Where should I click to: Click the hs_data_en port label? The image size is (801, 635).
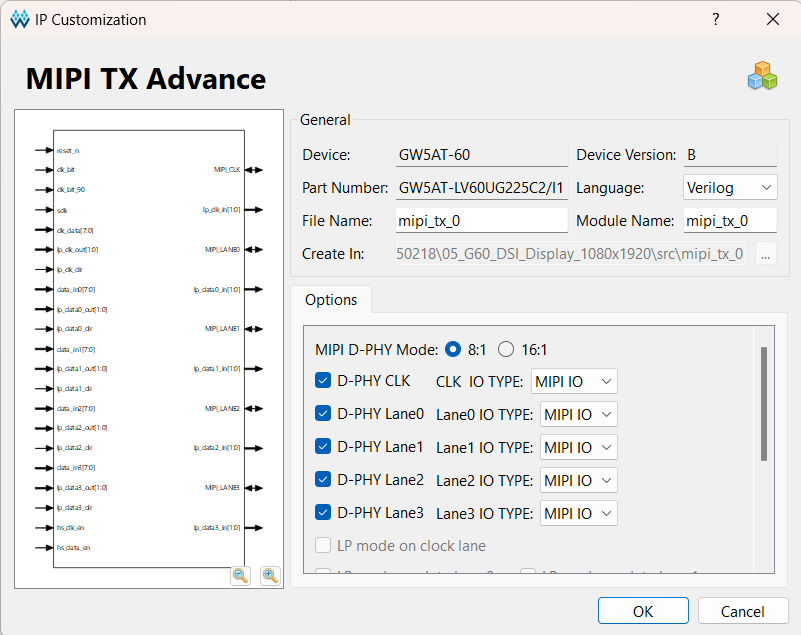(x=74, y=548)
